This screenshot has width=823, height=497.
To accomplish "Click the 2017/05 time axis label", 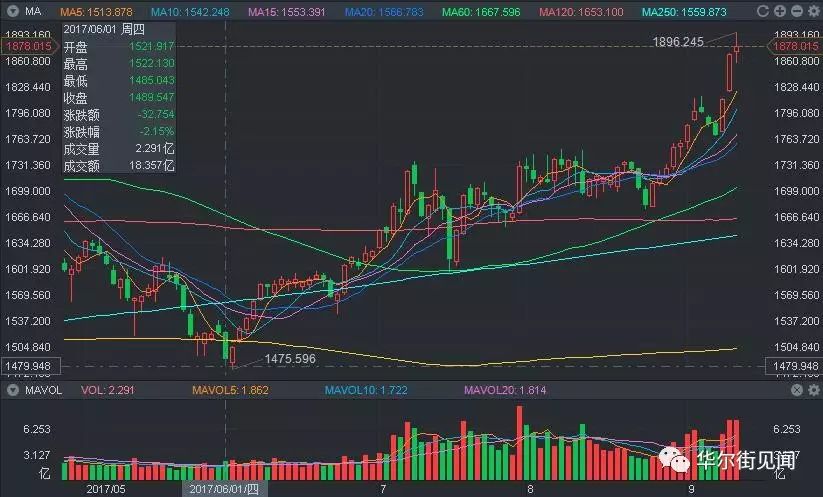I will click(106, 489).
